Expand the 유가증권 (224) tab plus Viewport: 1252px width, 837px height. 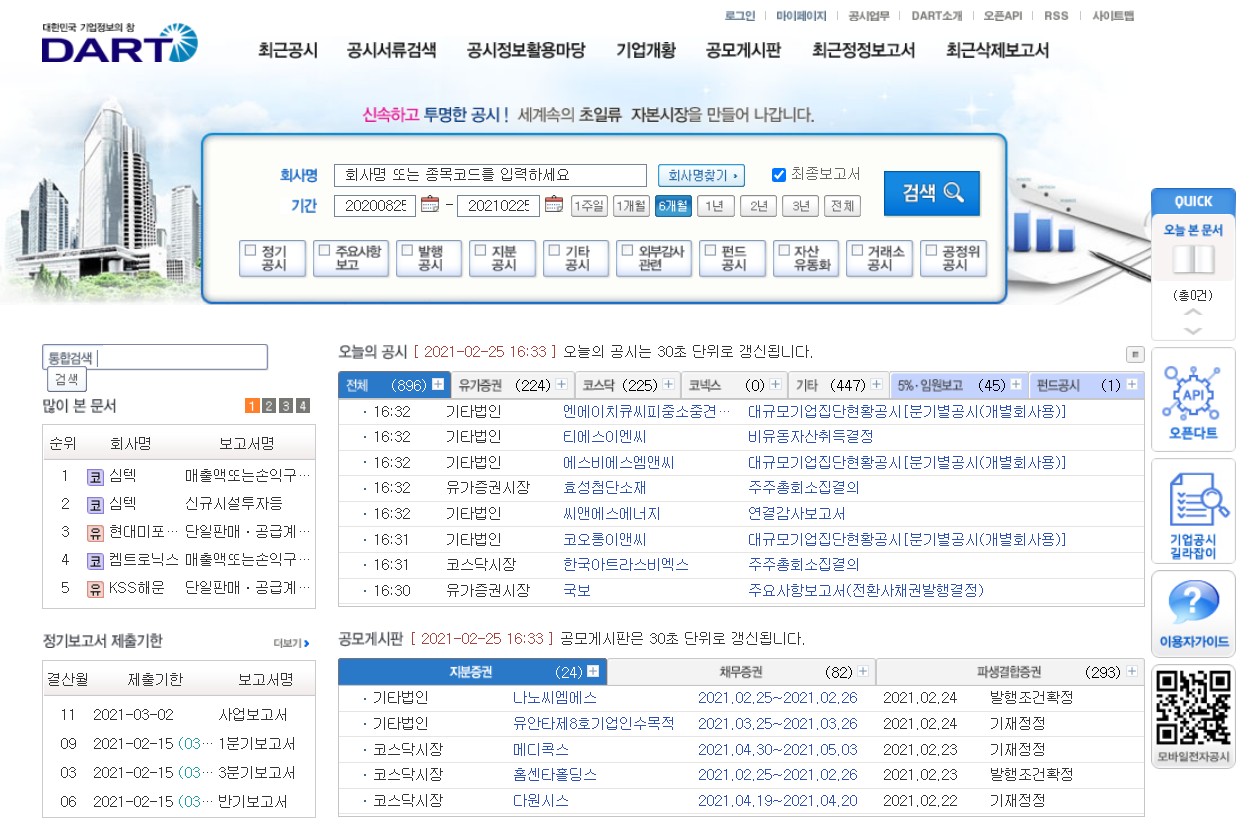561,385
